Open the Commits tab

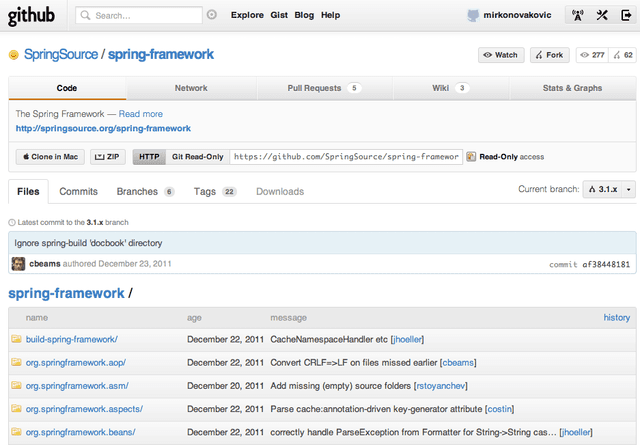coord(78,191)
